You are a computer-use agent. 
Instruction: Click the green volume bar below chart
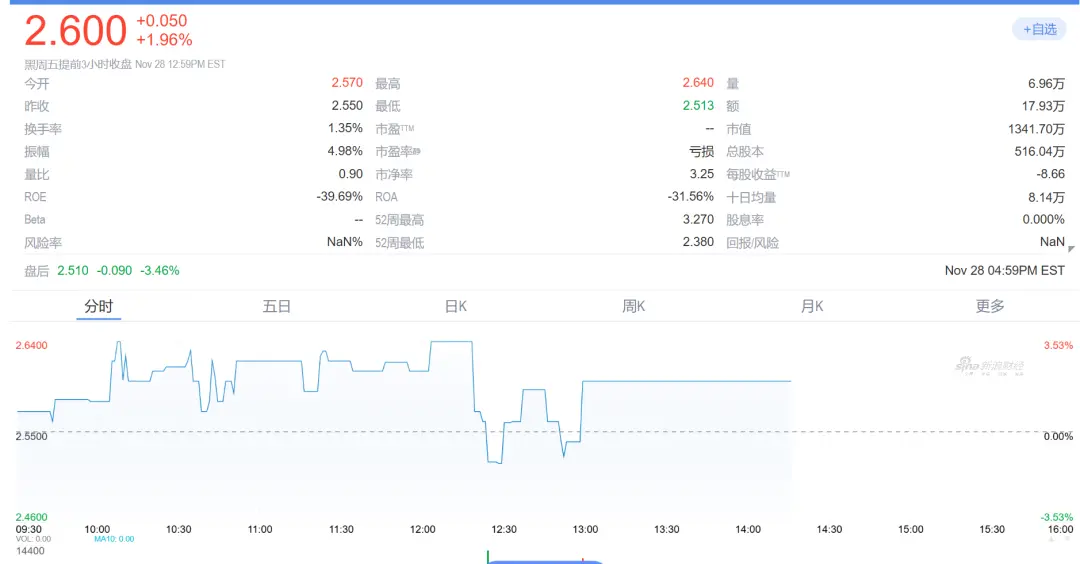tap(487, 556)
